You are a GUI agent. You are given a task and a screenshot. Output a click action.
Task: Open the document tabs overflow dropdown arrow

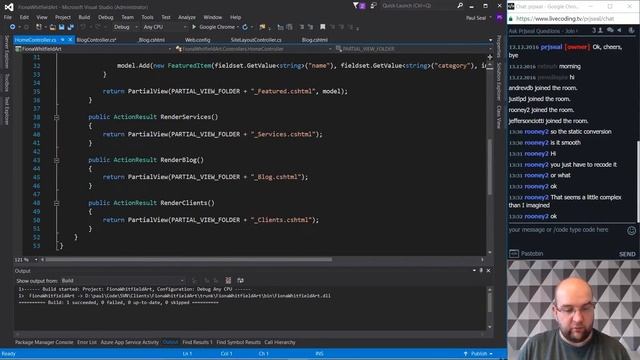coord(490,40)
